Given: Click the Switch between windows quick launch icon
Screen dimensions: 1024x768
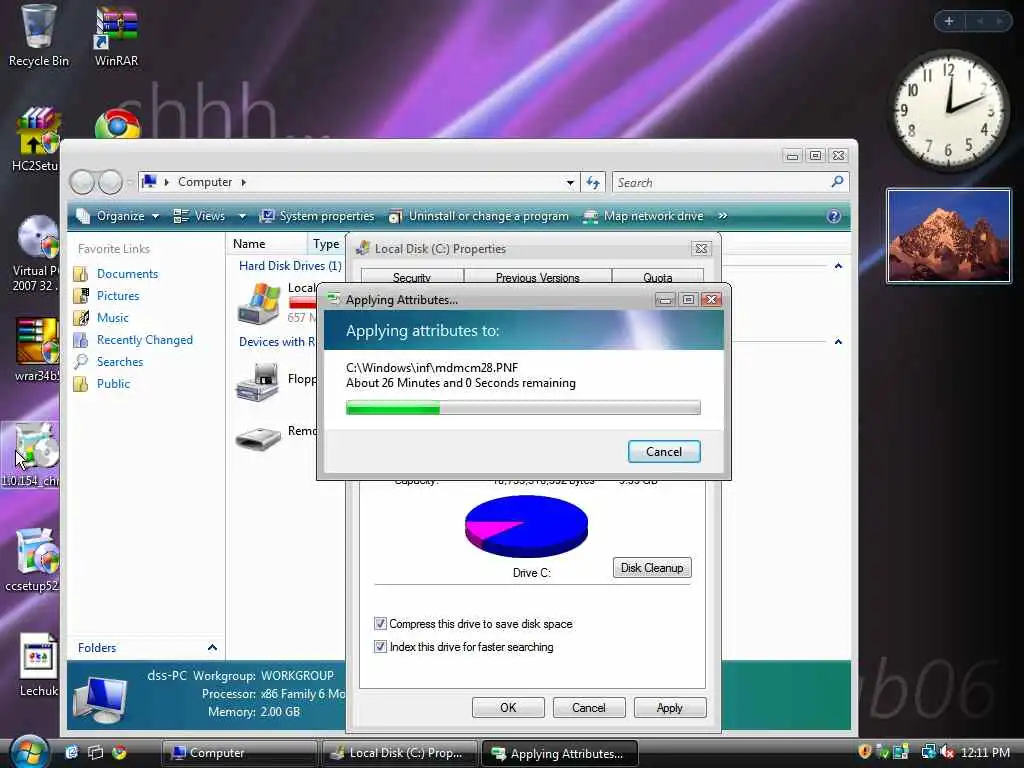Looking at the screenshot, I should [x=95, y=752].
